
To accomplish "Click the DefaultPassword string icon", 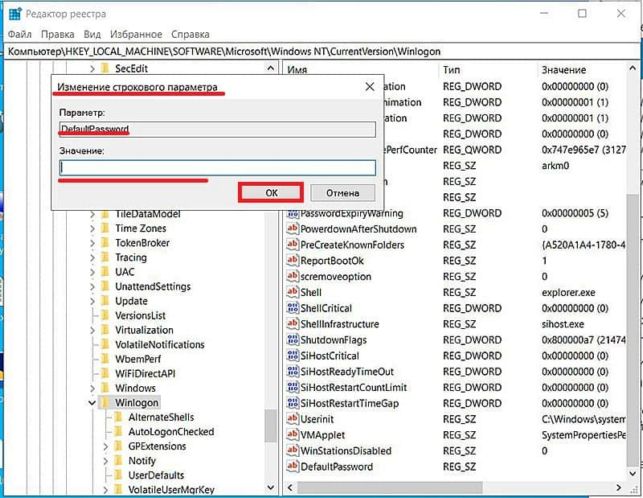I will coord(292,466).
